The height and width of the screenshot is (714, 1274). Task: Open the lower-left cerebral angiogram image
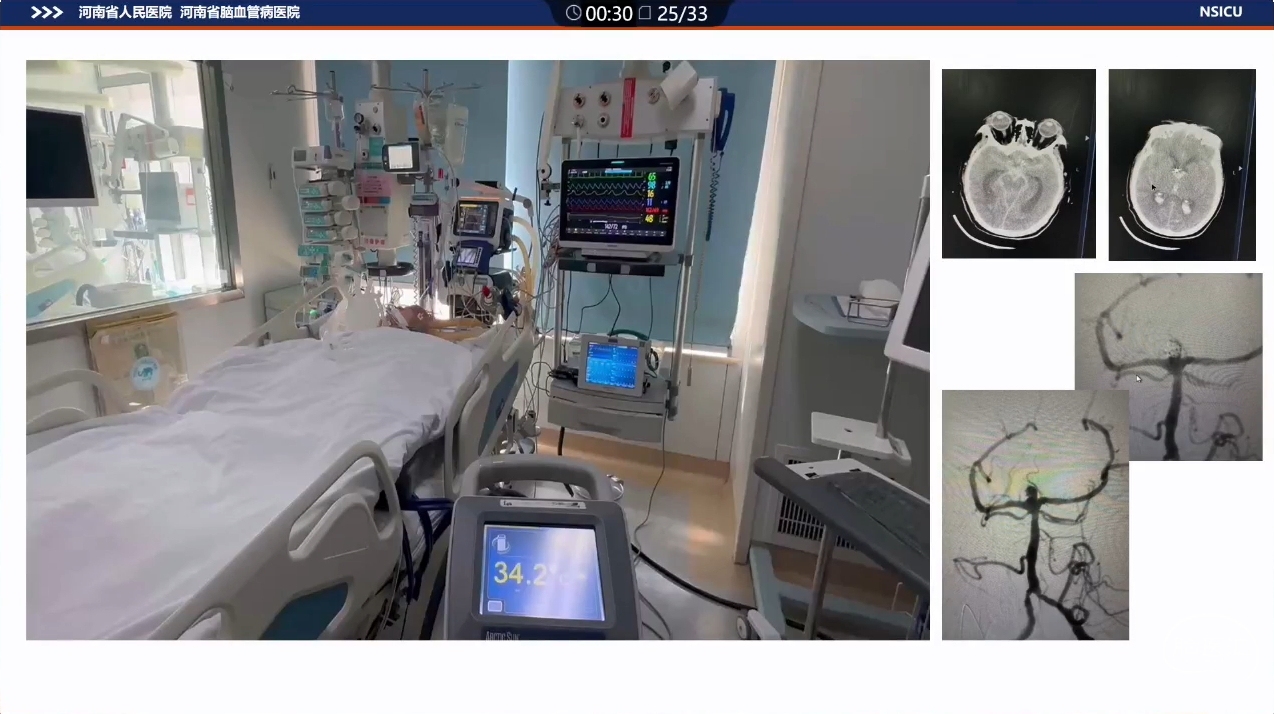[1035, 515]
